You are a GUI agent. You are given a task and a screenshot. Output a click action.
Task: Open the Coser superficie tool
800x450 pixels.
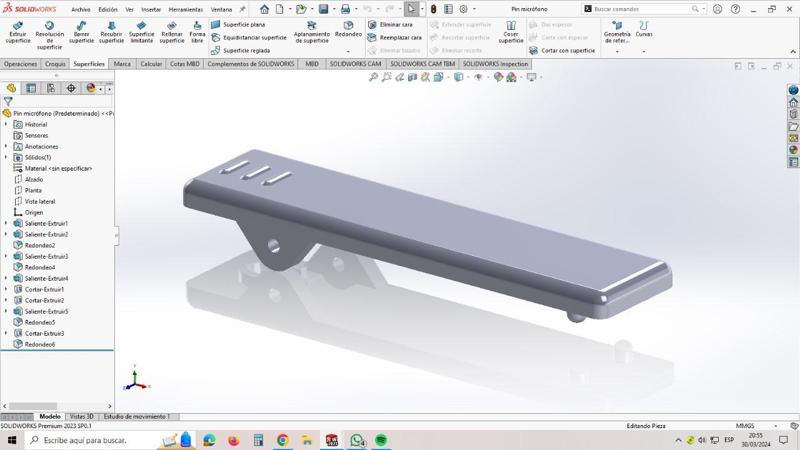511,32
